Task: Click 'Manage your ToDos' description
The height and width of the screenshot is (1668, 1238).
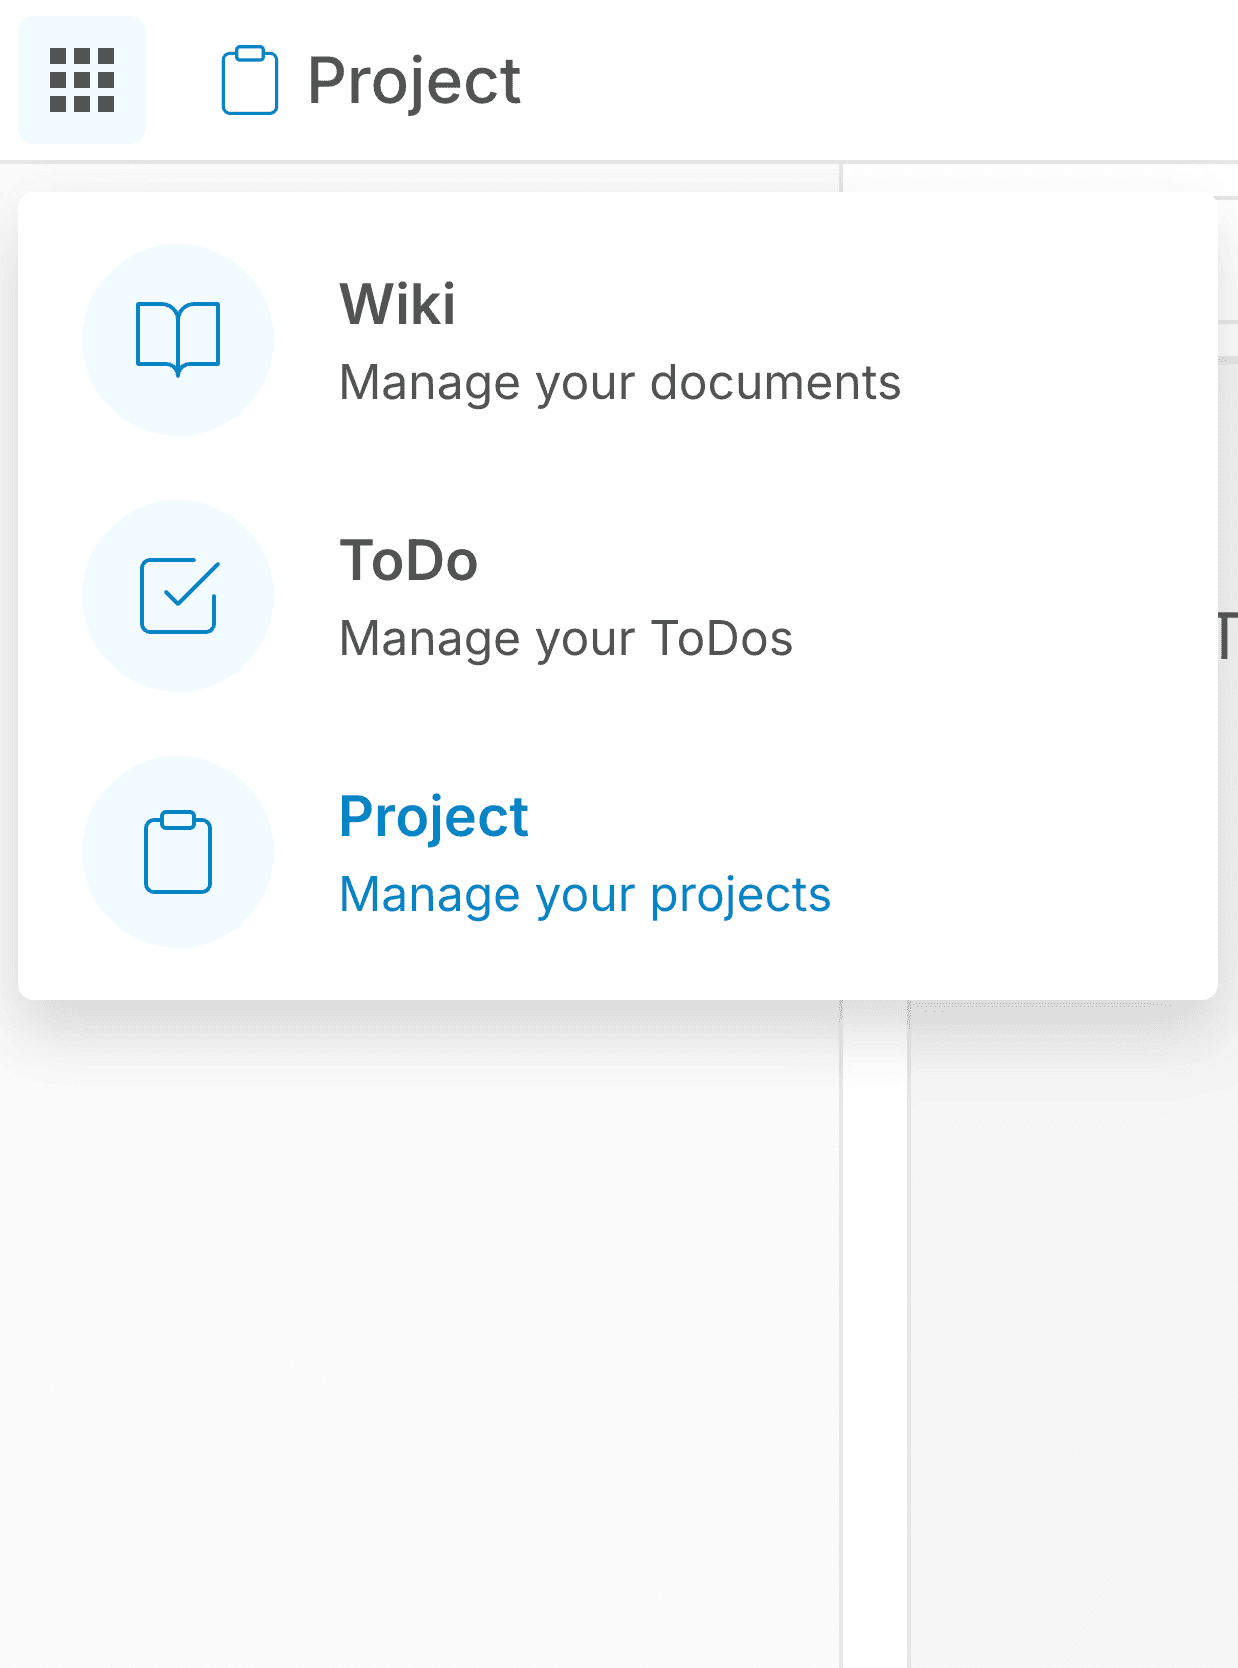Action: coord(566,639)
